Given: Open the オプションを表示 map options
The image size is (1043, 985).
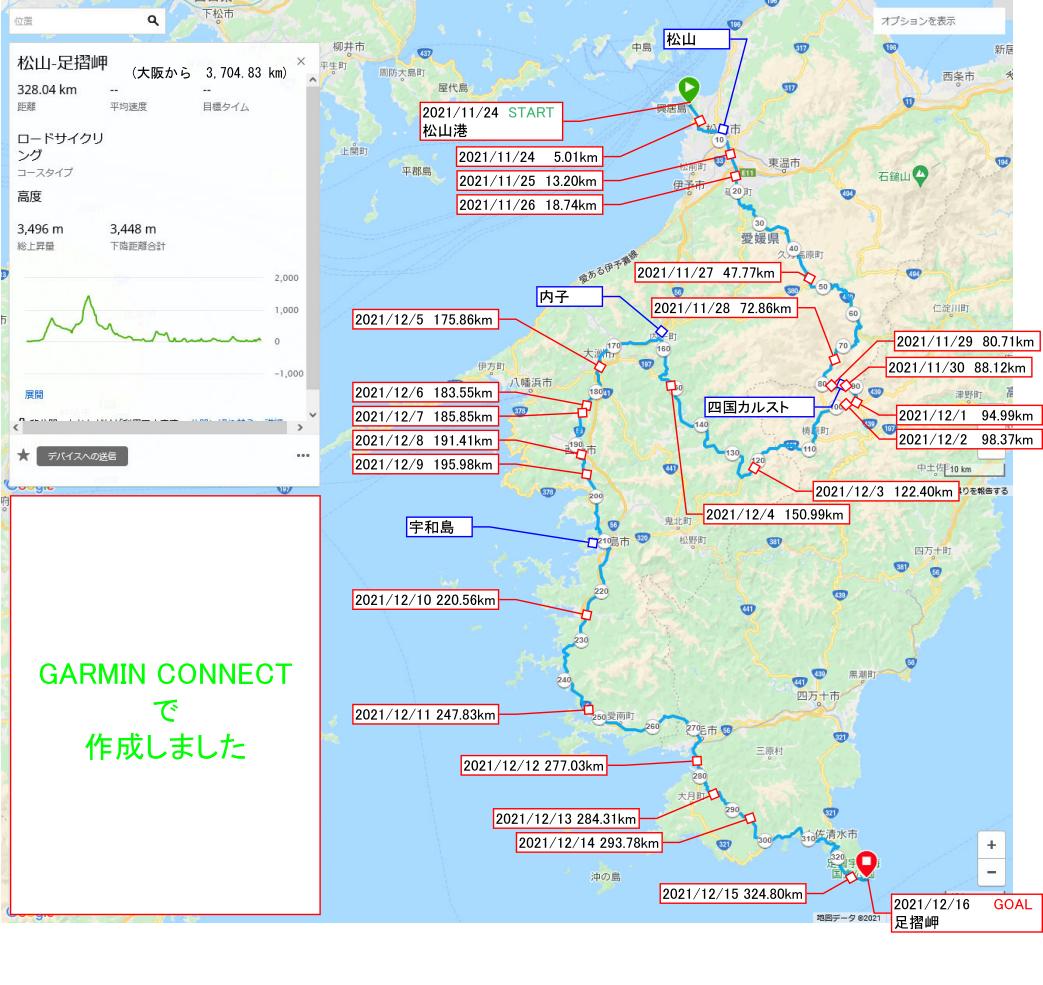Looking at the screenshot, I should (x=939, y=21).
